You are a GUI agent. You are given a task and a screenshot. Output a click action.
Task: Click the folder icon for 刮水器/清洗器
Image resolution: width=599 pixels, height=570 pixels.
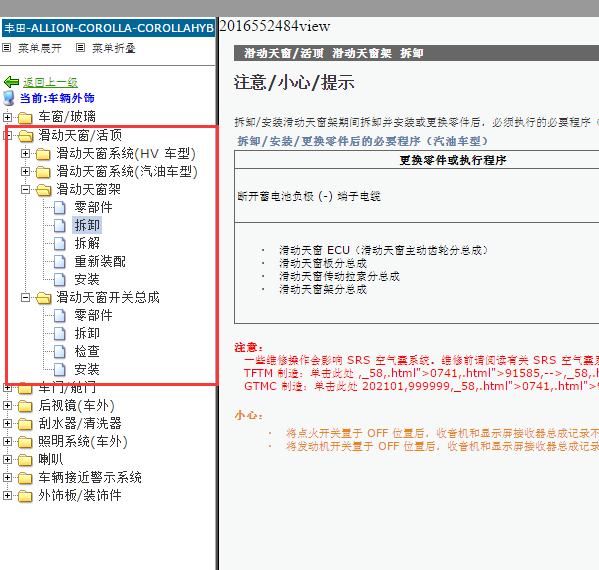pyautogui.click(x=25, y=424)
